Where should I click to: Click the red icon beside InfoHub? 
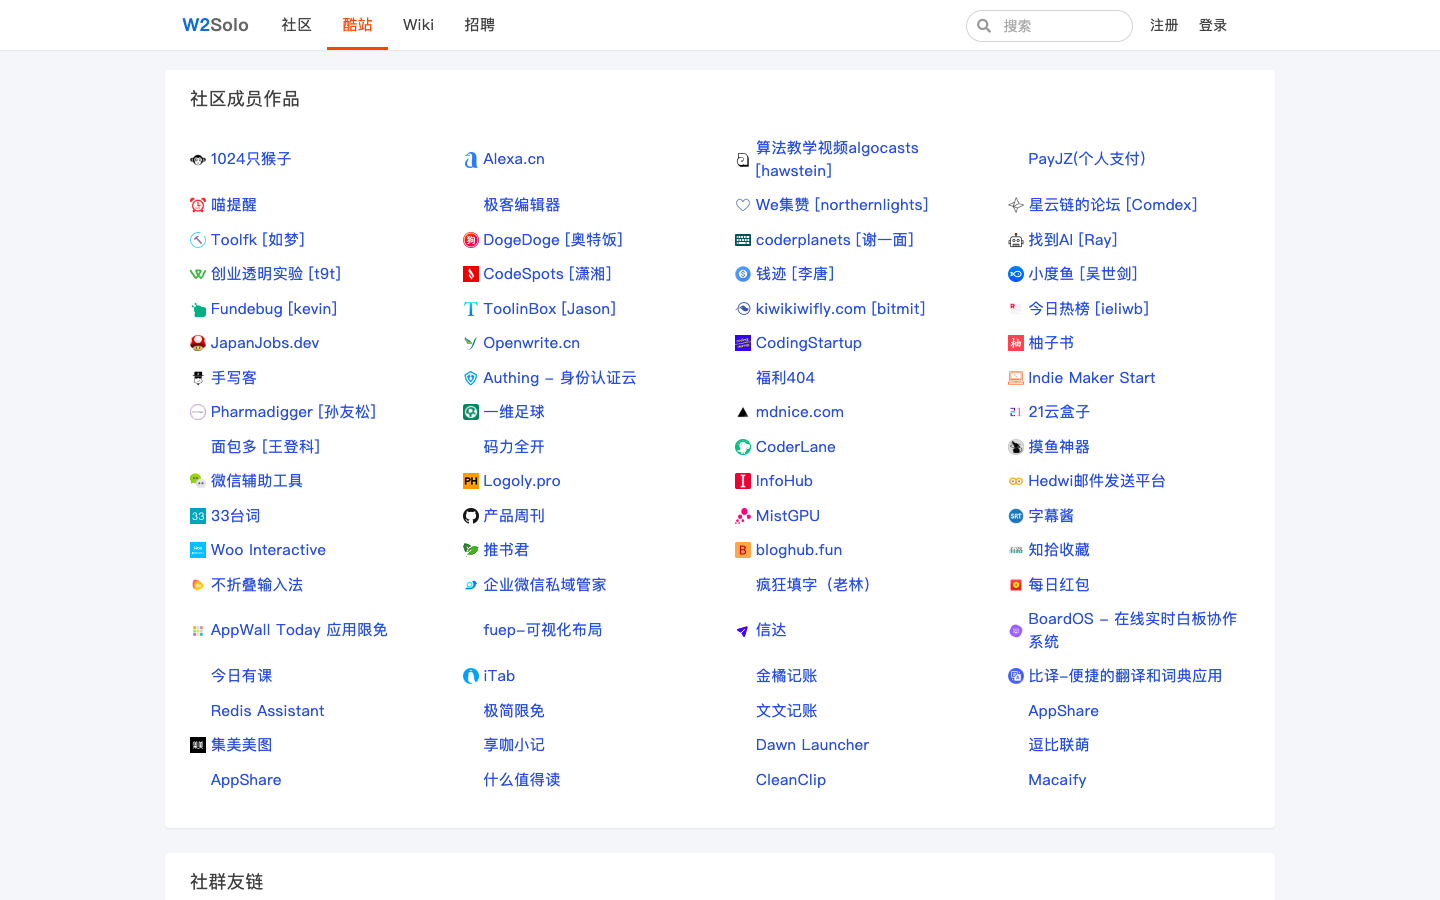742,481
